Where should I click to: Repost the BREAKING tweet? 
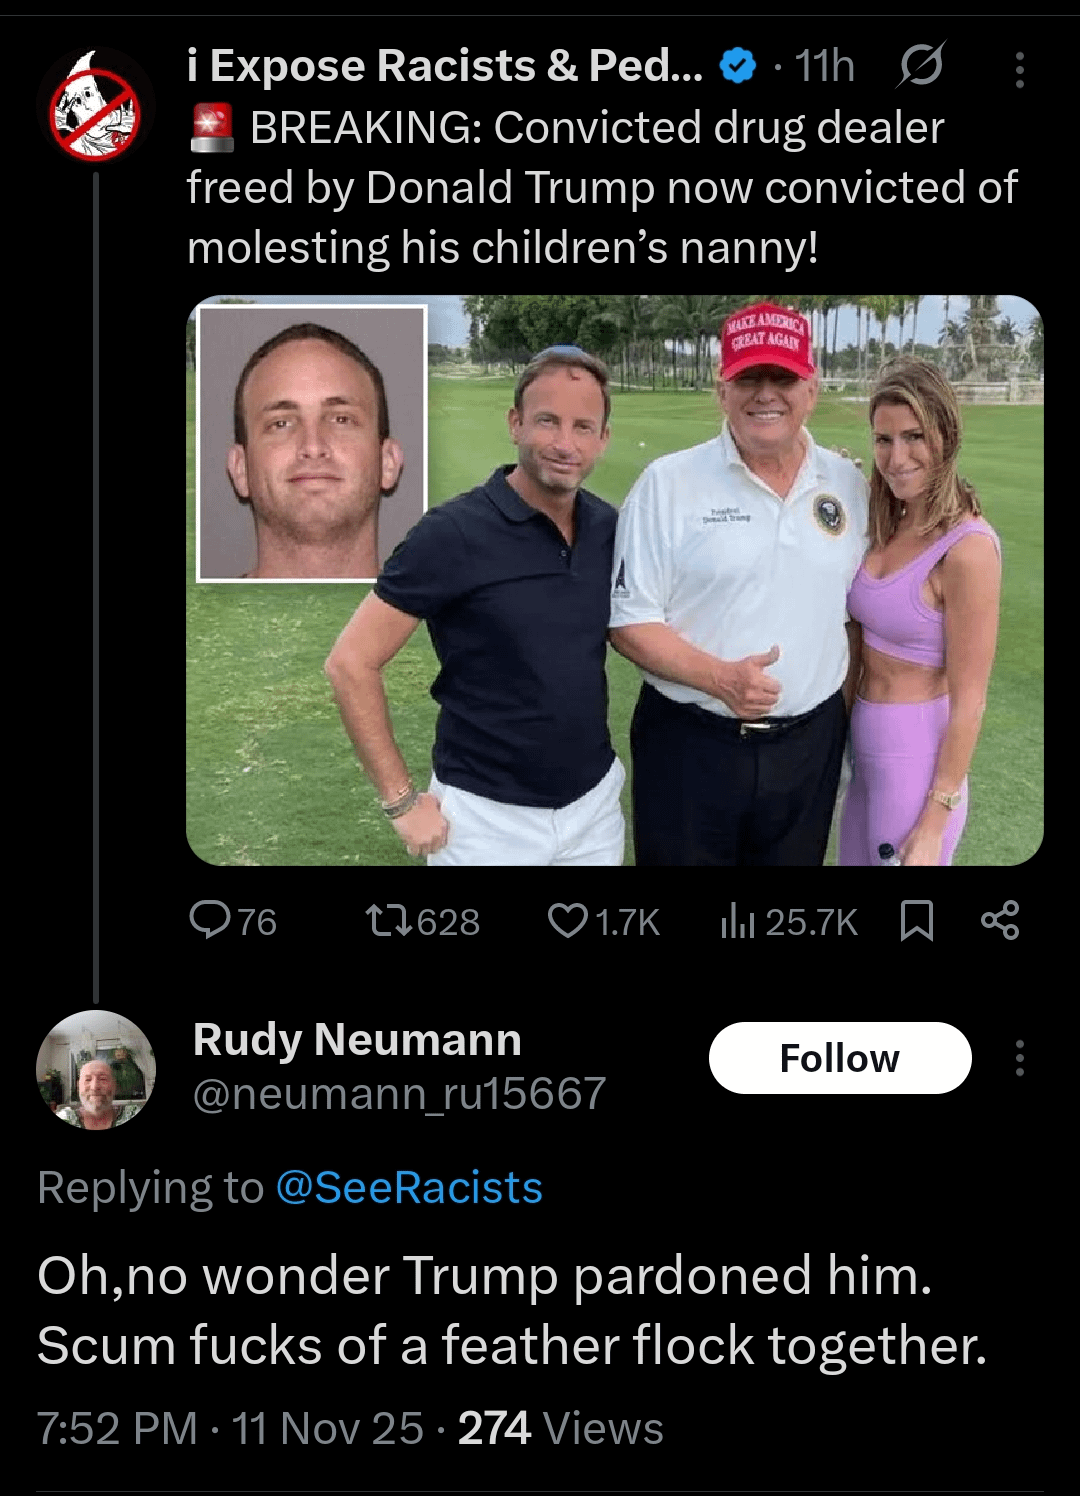click(x=421, y=920)
